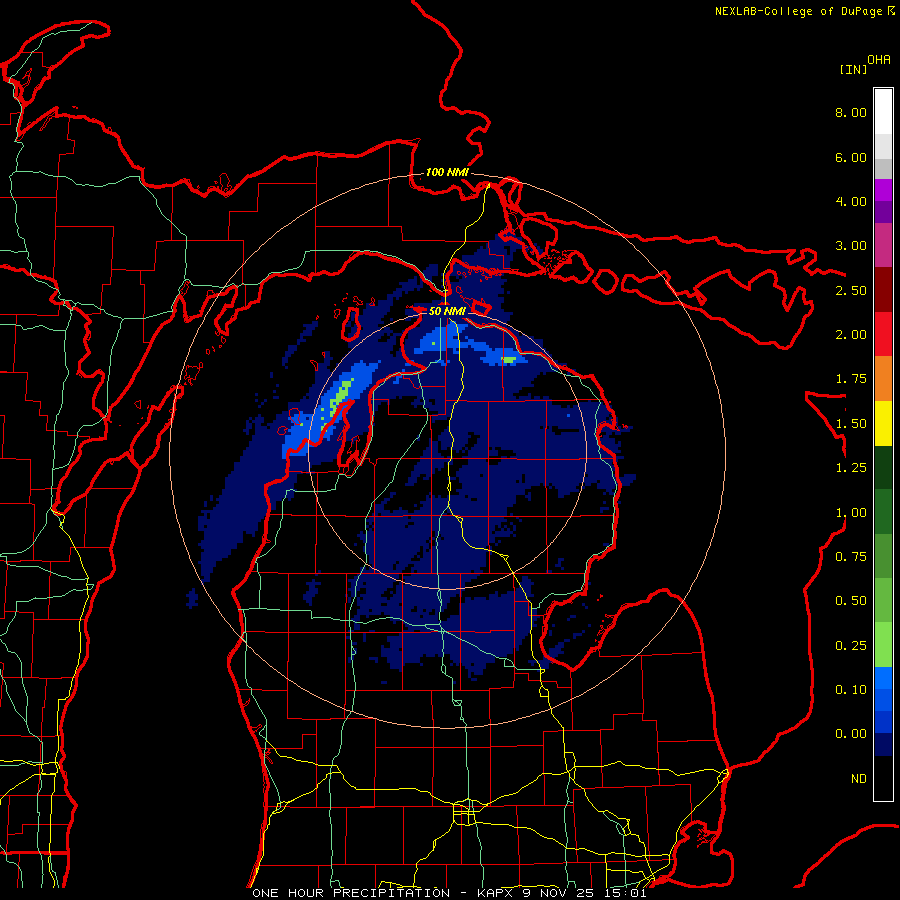The height and width of the screenshot is (900, 900).
Task: Click the 100 NMI range ring label
Action: [447, 172]
